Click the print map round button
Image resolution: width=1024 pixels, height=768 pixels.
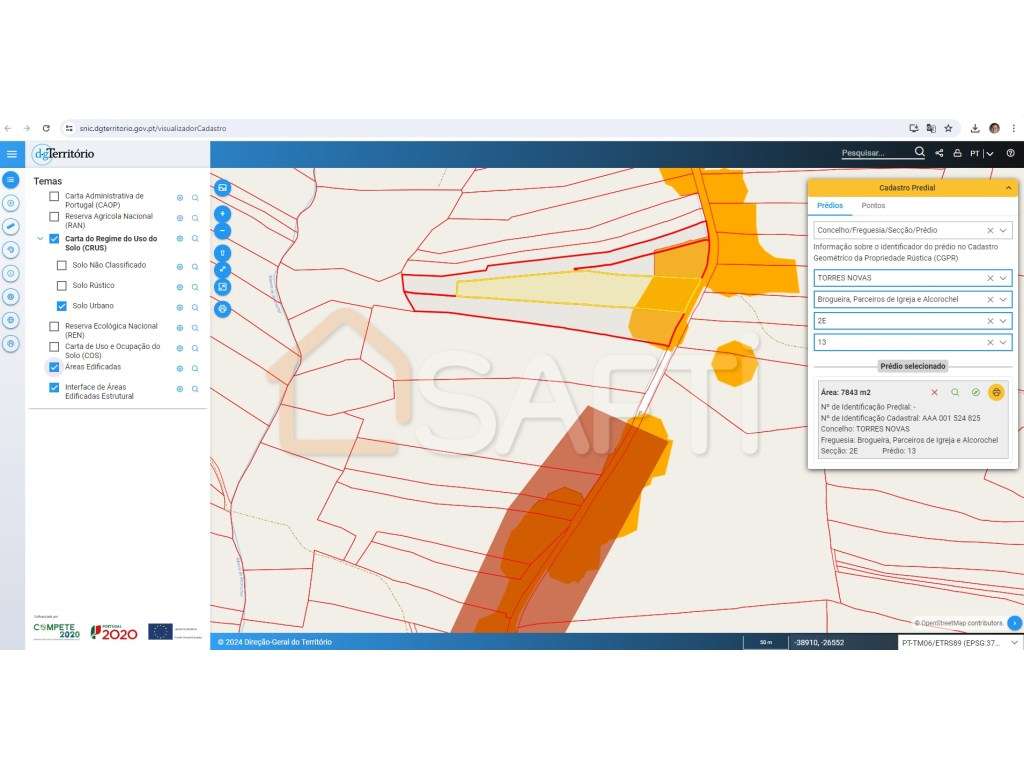tap(223, 309)
